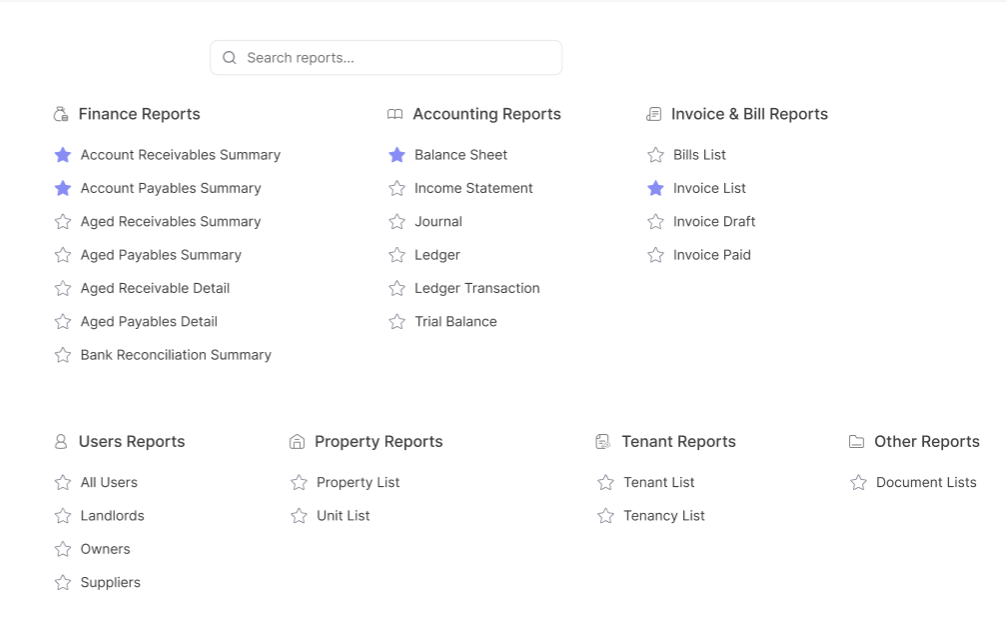Viewport: 1007px width, 636px height.
Task: Favorite the Document Lists star icon
Action: click(x=858, y=483)
